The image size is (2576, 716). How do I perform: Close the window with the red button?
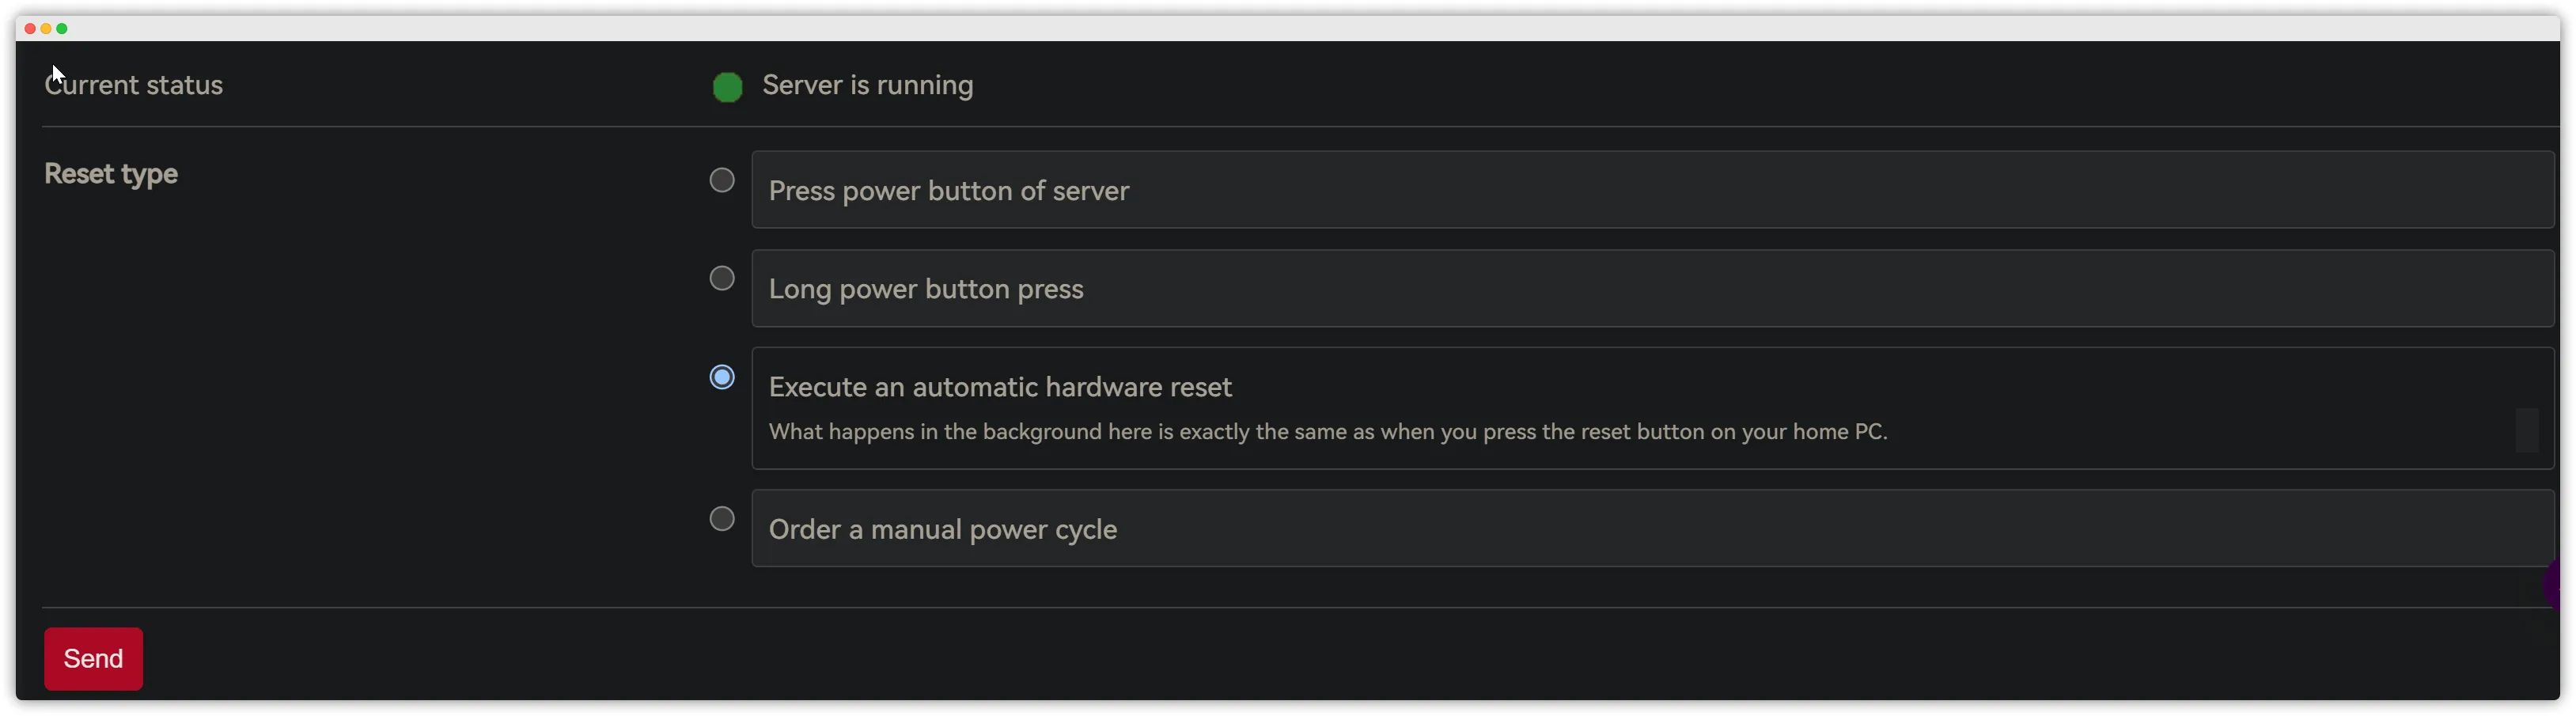click(x=30, y=28)
